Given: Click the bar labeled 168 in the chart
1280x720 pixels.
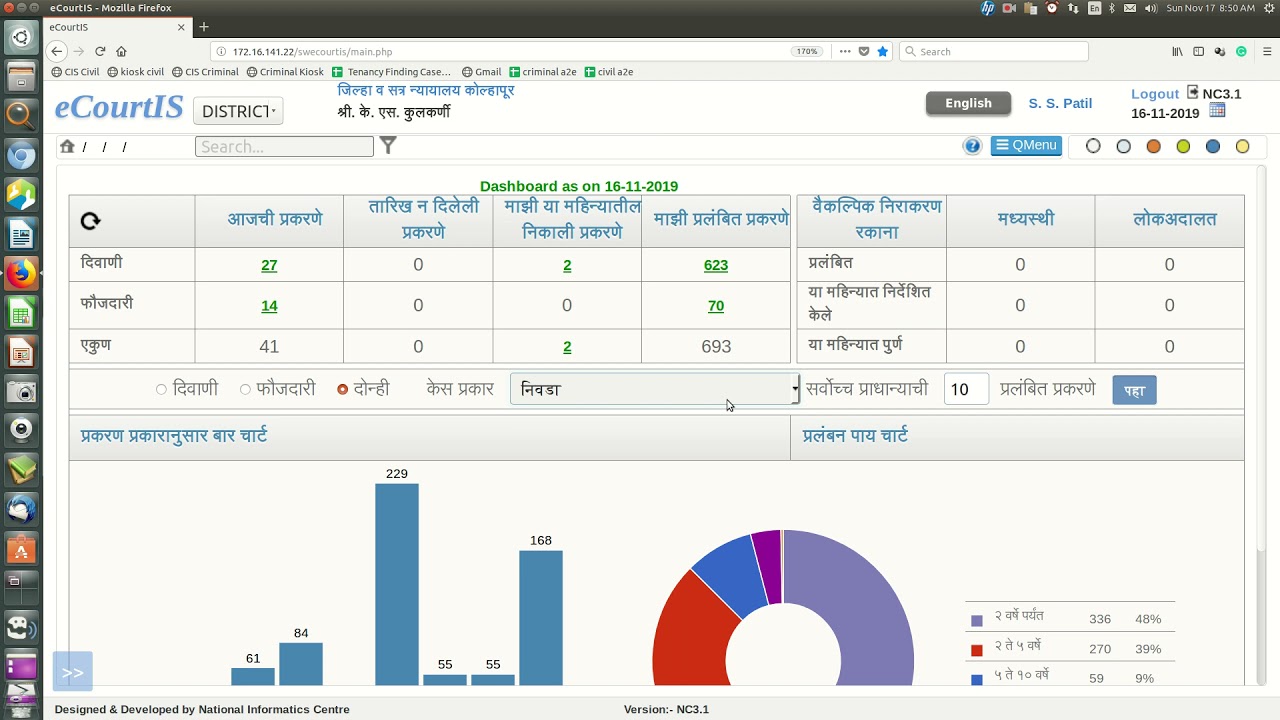Looking at the screenshot, I should point(541,618).
